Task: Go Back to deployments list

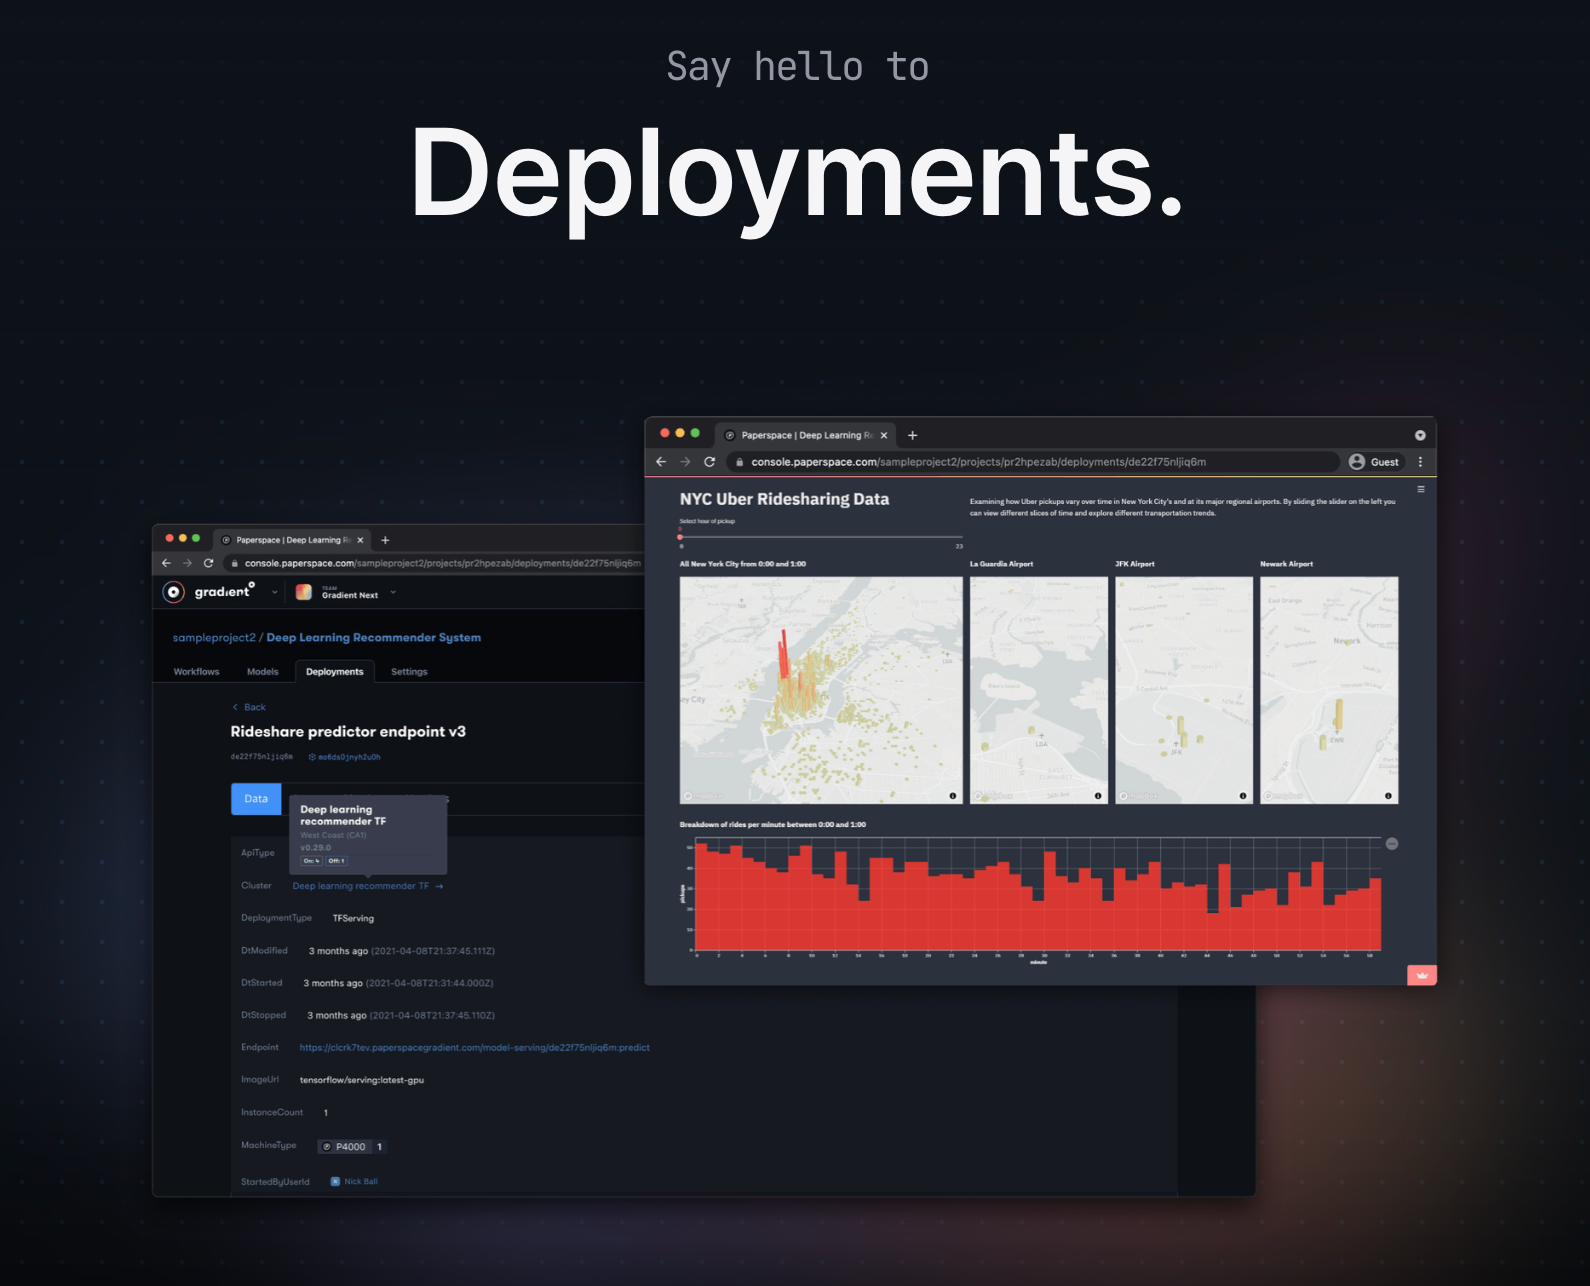Action: pyautogui.click(x=249, y=707)
